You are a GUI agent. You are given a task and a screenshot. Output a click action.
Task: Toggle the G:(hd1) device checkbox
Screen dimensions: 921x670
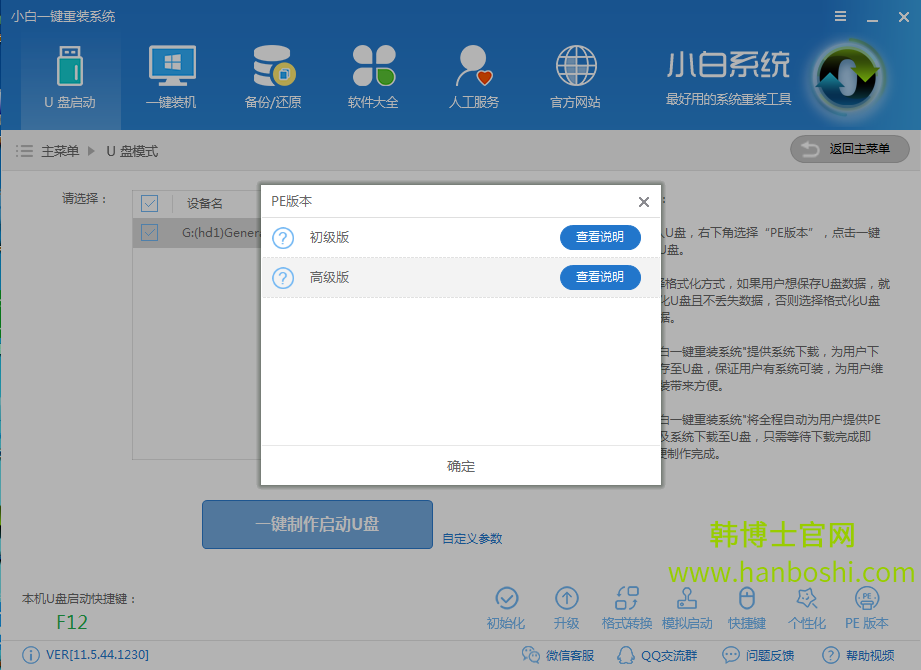[x=148, y=232]
